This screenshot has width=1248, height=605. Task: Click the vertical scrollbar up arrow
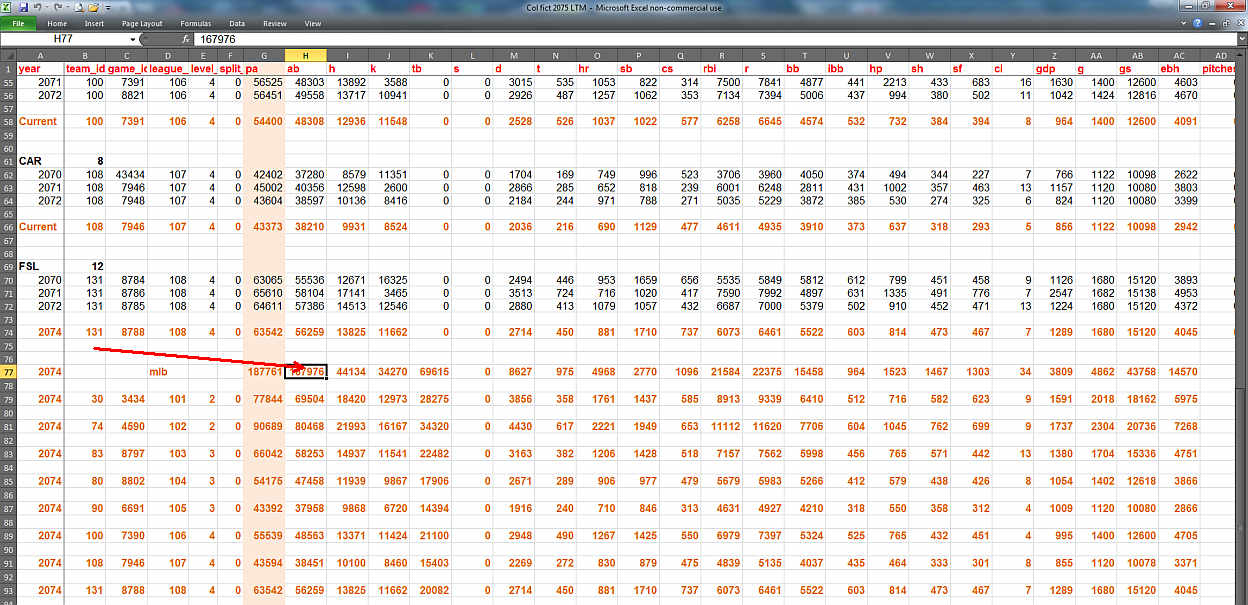click(1240, 55)
